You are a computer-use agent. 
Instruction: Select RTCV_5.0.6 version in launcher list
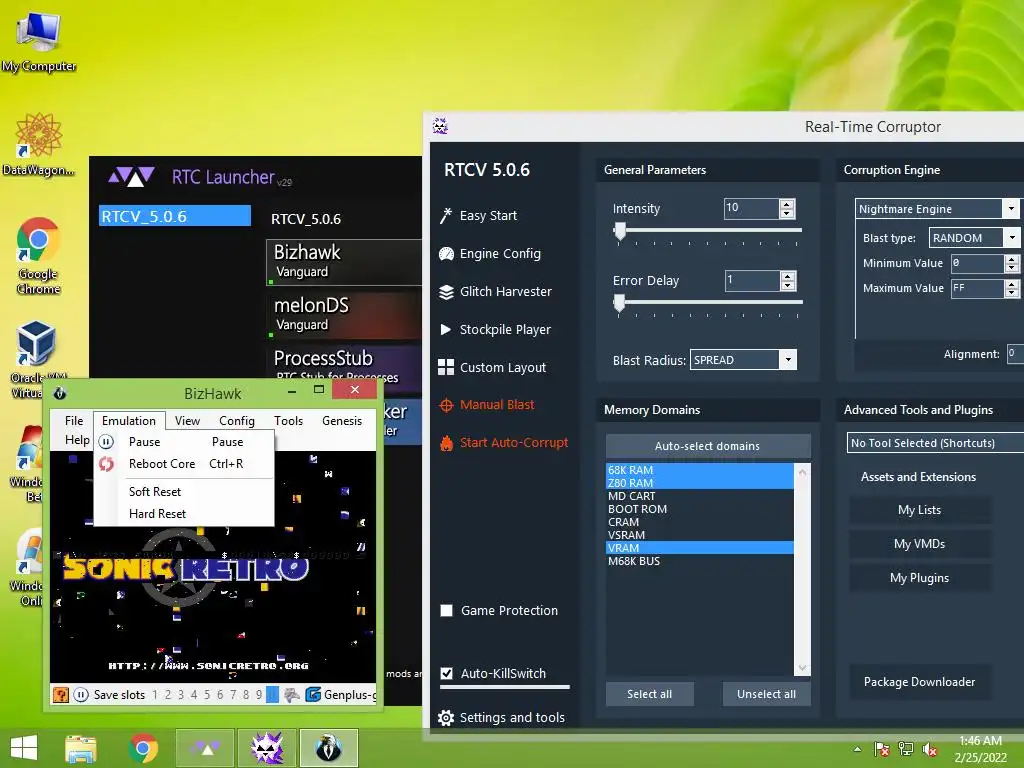[175, 216]
